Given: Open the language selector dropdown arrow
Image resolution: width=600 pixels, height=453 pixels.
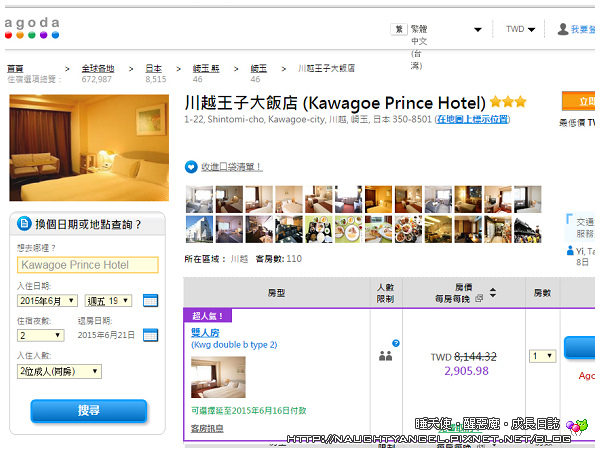Looking at the screenshot, I should click(478, 29).
